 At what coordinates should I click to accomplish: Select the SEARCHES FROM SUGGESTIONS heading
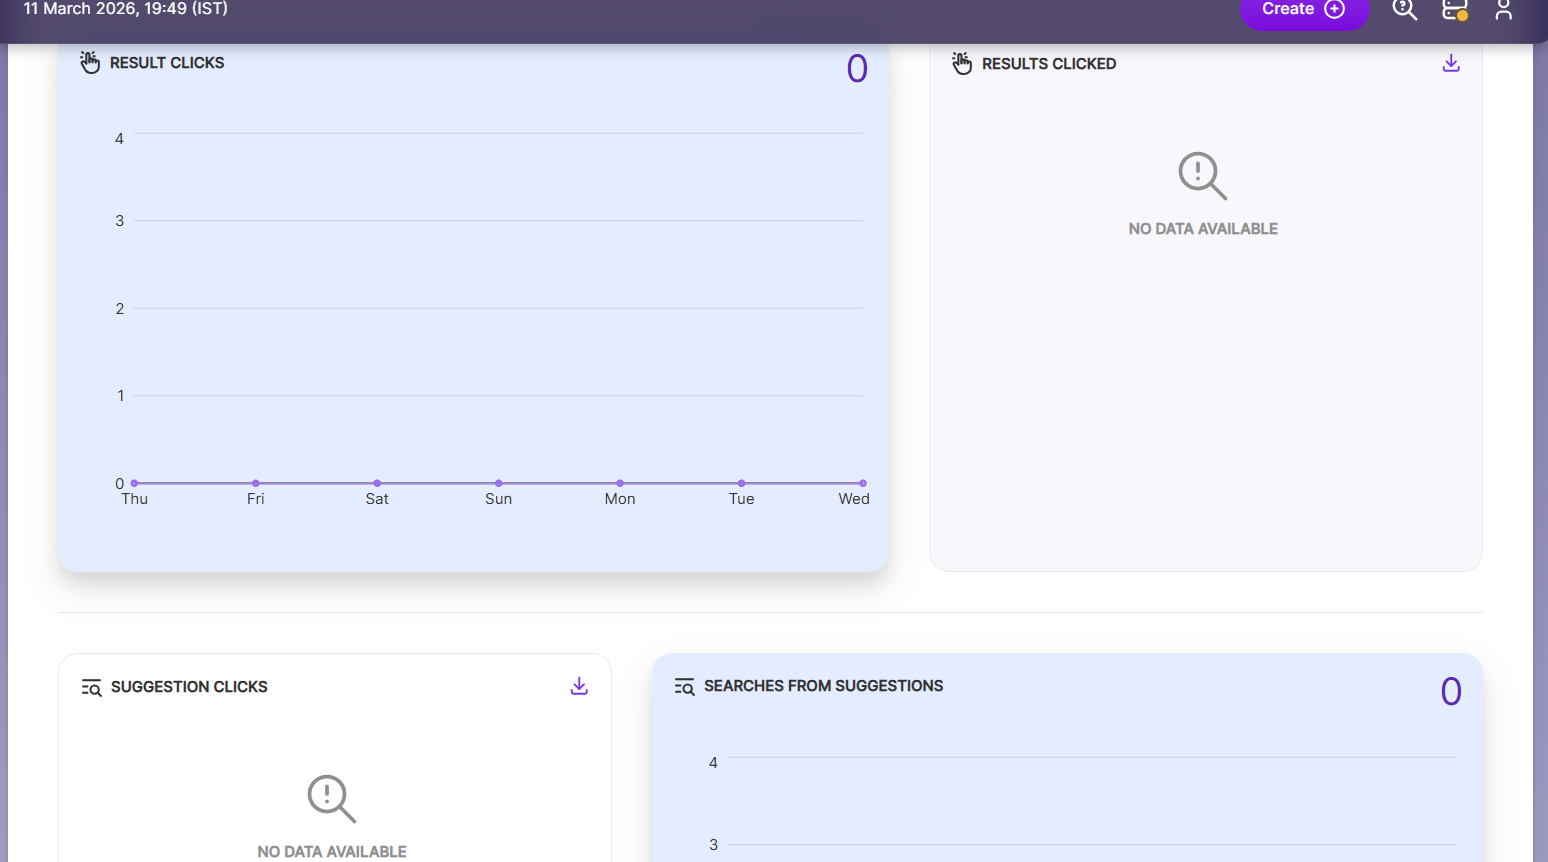(824, 686)
